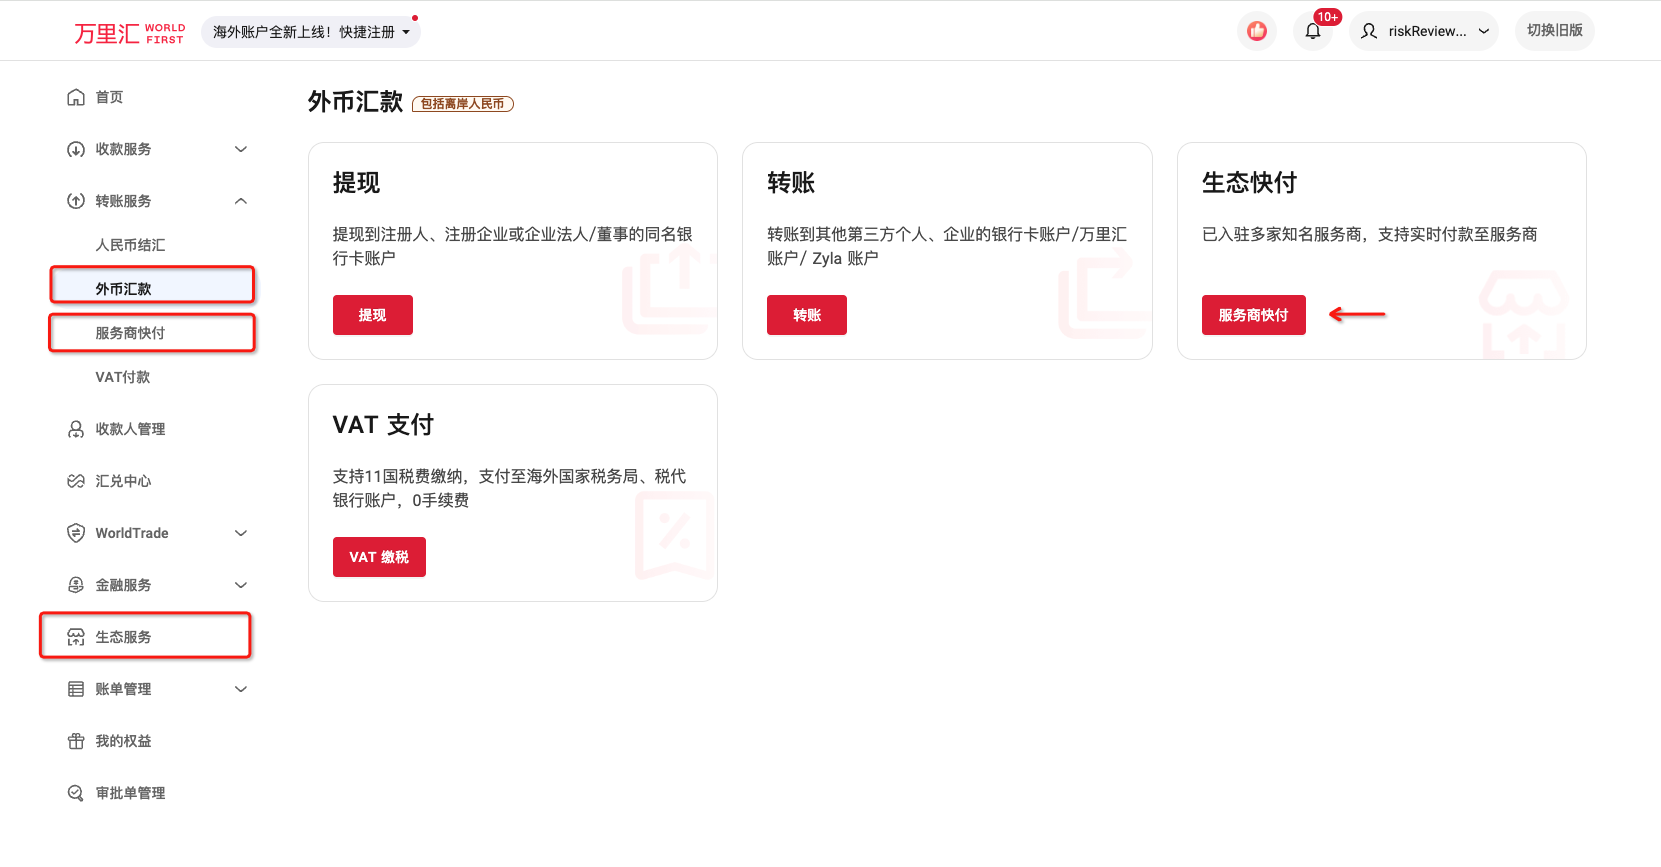Image resolution: width=1661 pixels, height=867 pixels.
Task: Click the 服务商快付 red button
Action: click(x=1253, y=315)
